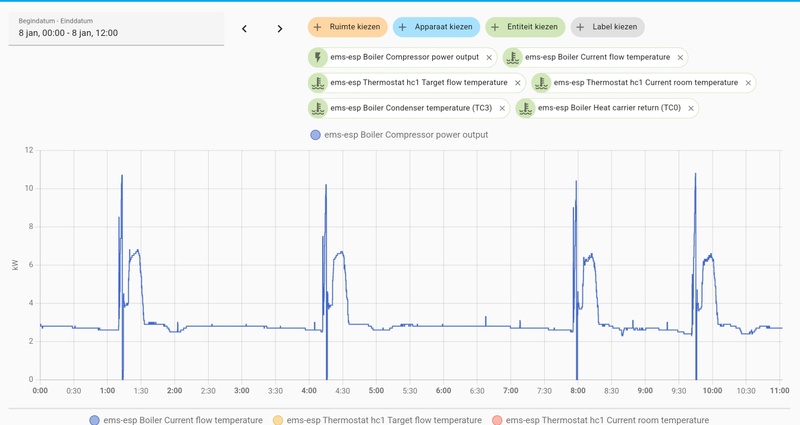Screen dimensions: 800x425
Task: Click Apparaat kiezen chip
Action: [x=436, y=27]
